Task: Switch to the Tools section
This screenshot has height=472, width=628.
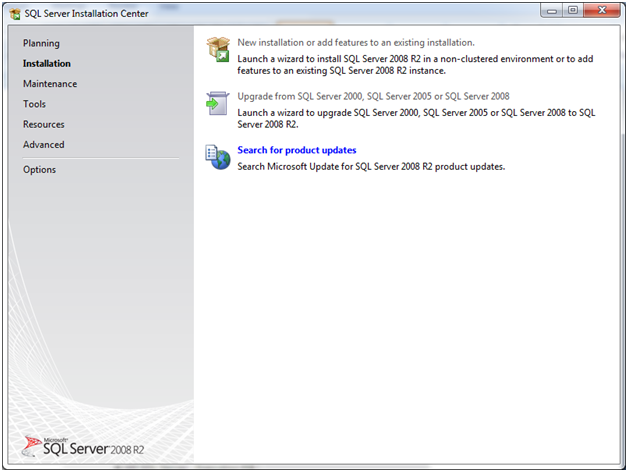Action: (34, 104)
